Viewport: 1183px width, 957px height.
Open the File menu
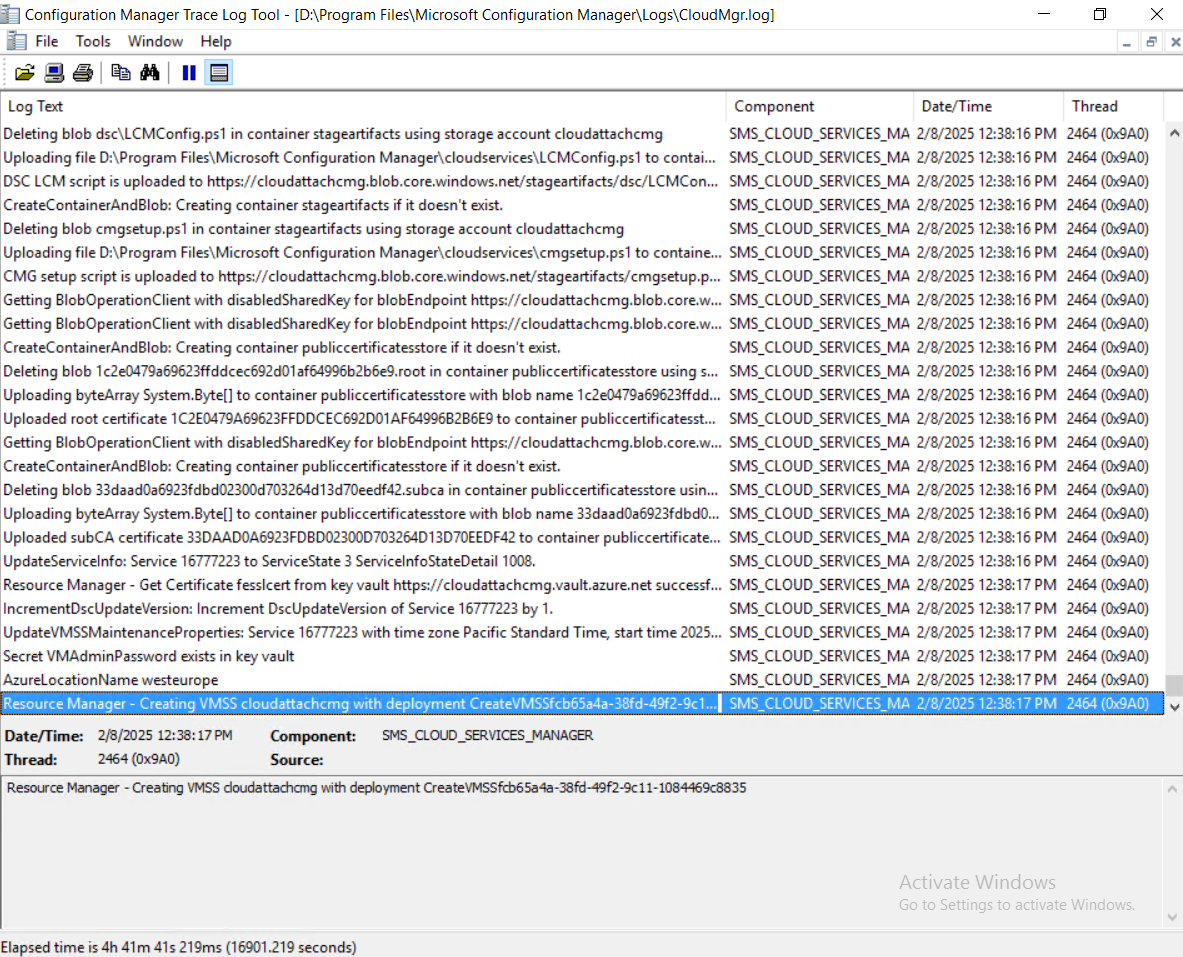coord(47,42)
